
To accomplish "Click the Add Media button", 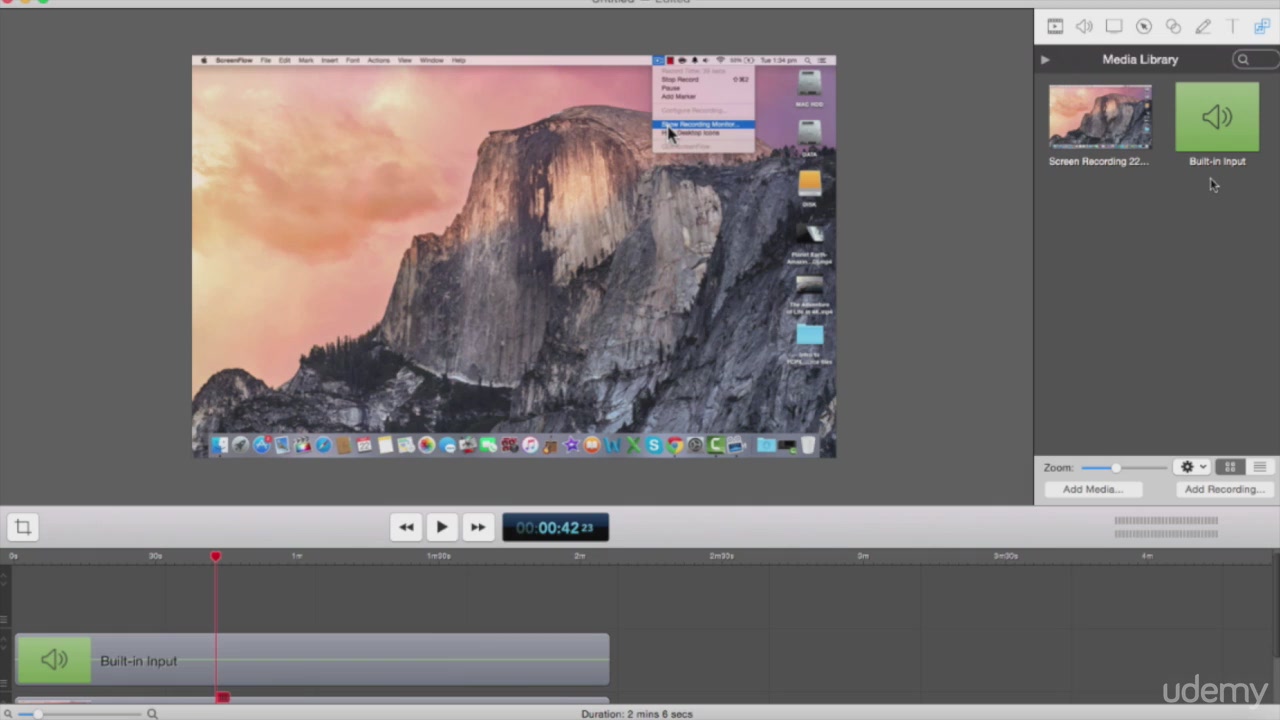I will [x=1092, y=490].
